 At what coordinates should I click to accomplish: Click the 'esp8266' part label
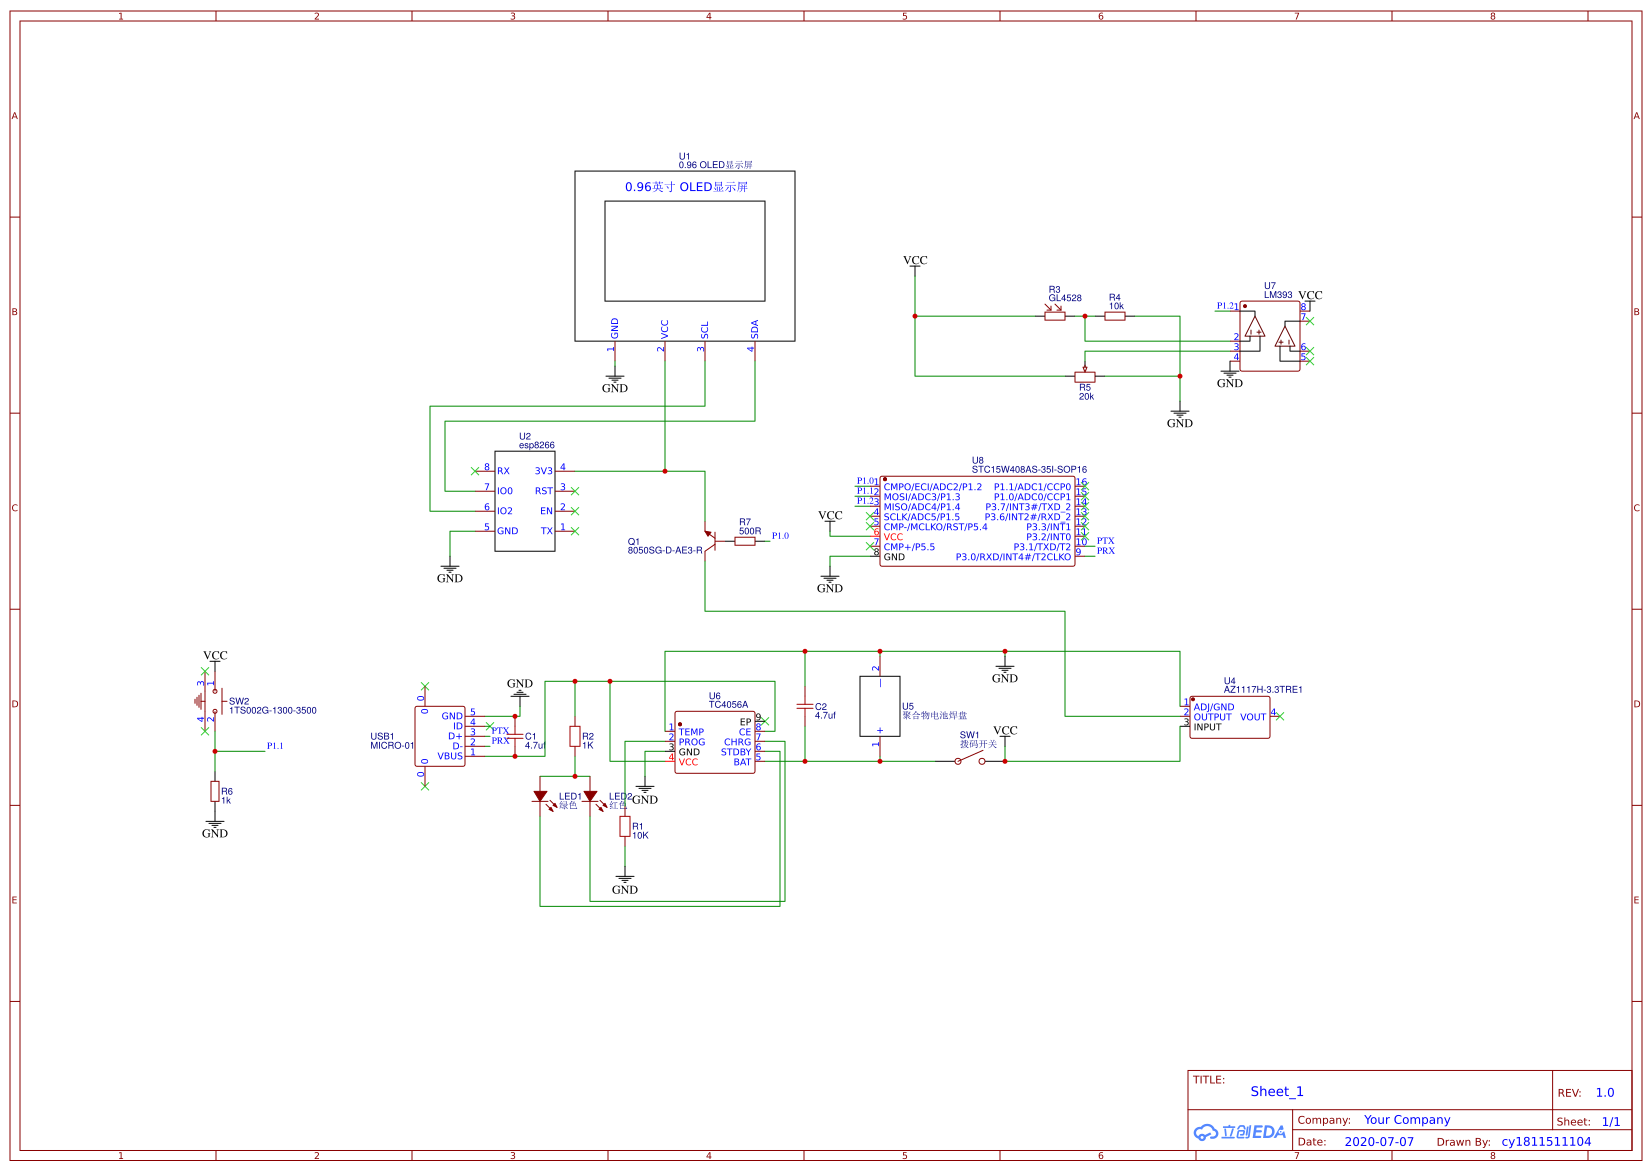537,445
